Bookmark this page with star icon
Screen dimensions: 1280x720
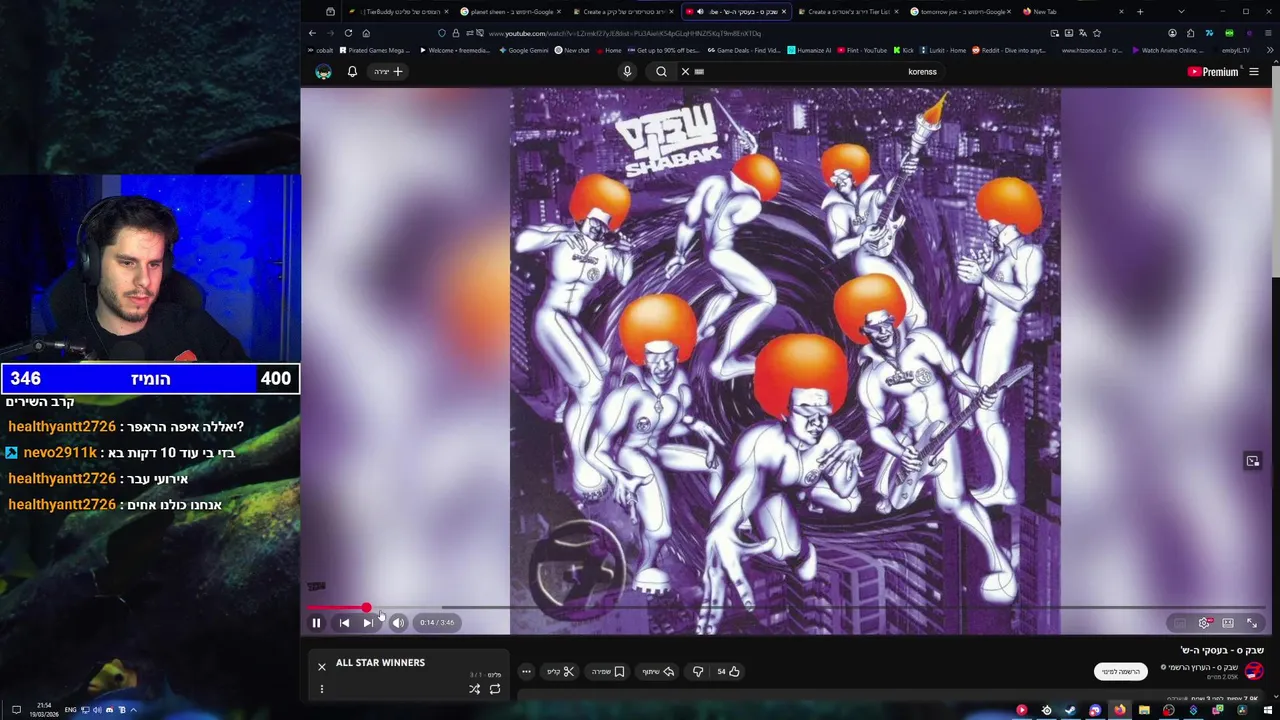[1097, 33]
